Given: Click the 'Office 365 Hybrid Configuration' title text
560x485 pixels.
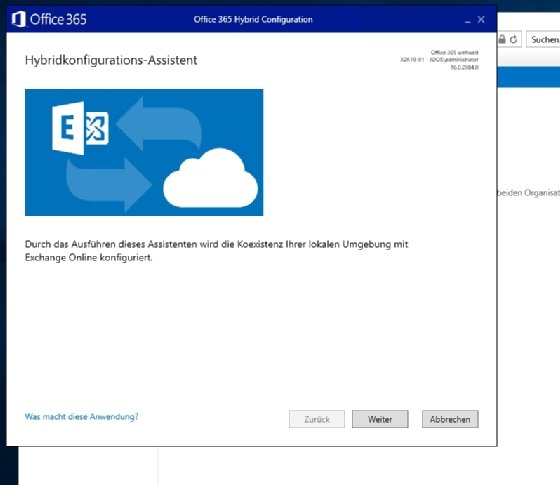Looking at the screenshot, I should [253, 20].
